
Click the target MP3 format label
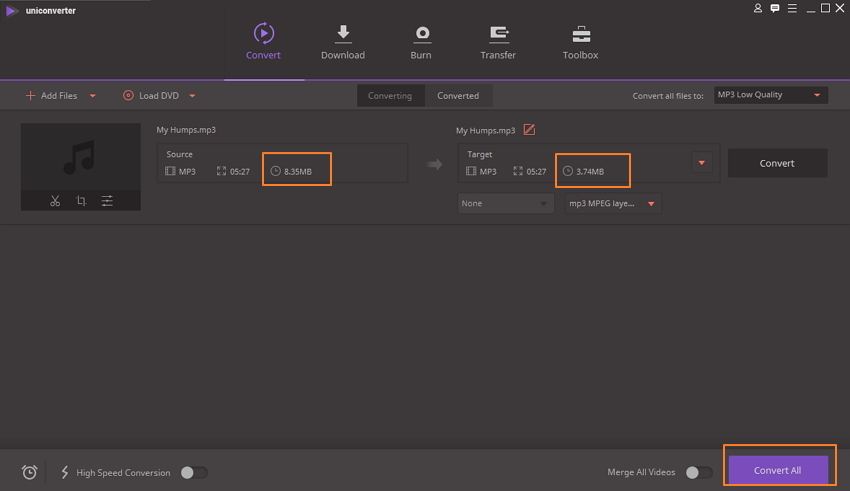tap(488, 171)
